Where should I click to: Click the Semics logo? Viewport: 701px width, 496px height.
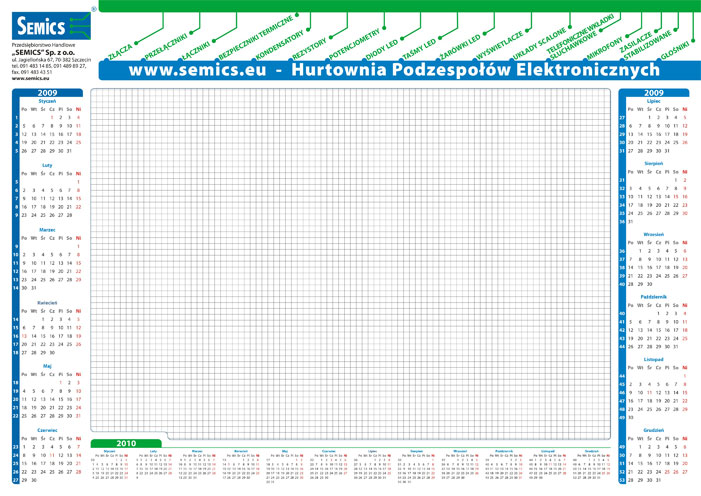pos(51,26)
